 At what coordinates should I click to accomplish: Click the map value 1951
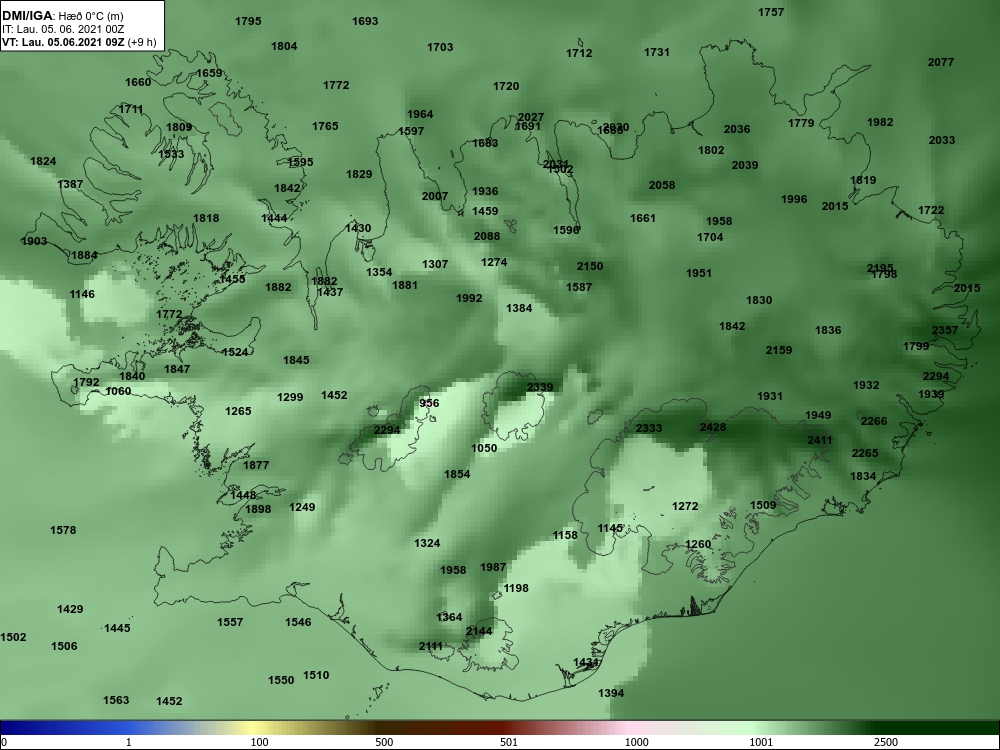pos(698,273)
